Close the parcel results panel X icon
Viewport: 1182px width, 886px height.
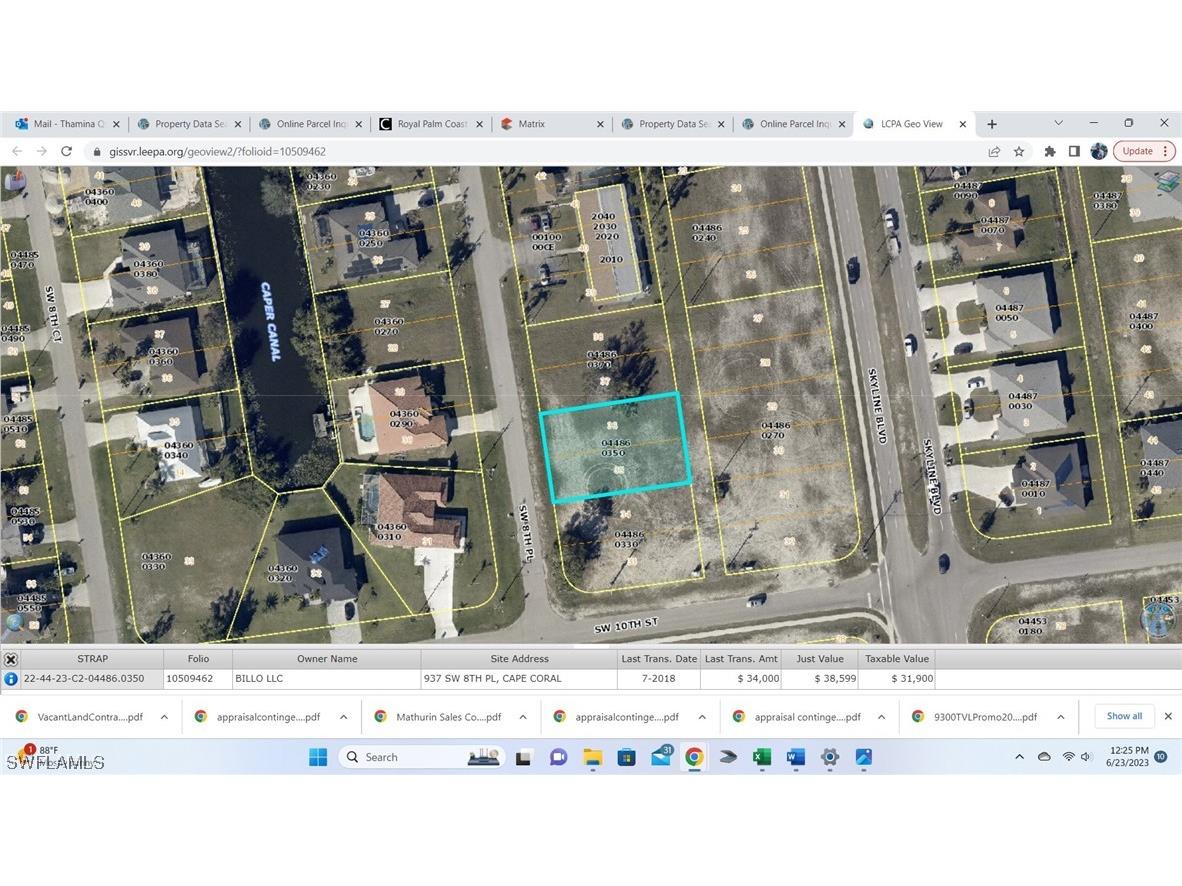tap(10, 659)
